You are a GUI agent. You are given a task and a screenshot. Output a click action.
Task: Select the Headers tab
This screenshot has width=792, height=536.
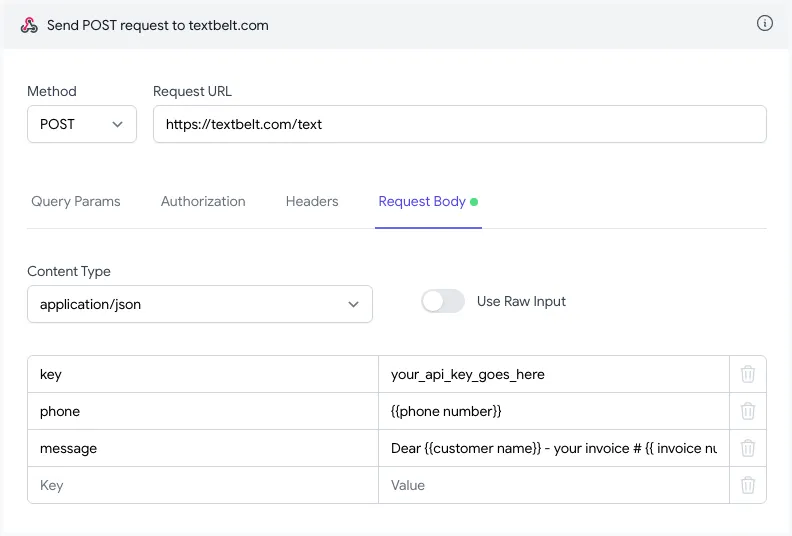pyautogui.click(x=312, y=201)
